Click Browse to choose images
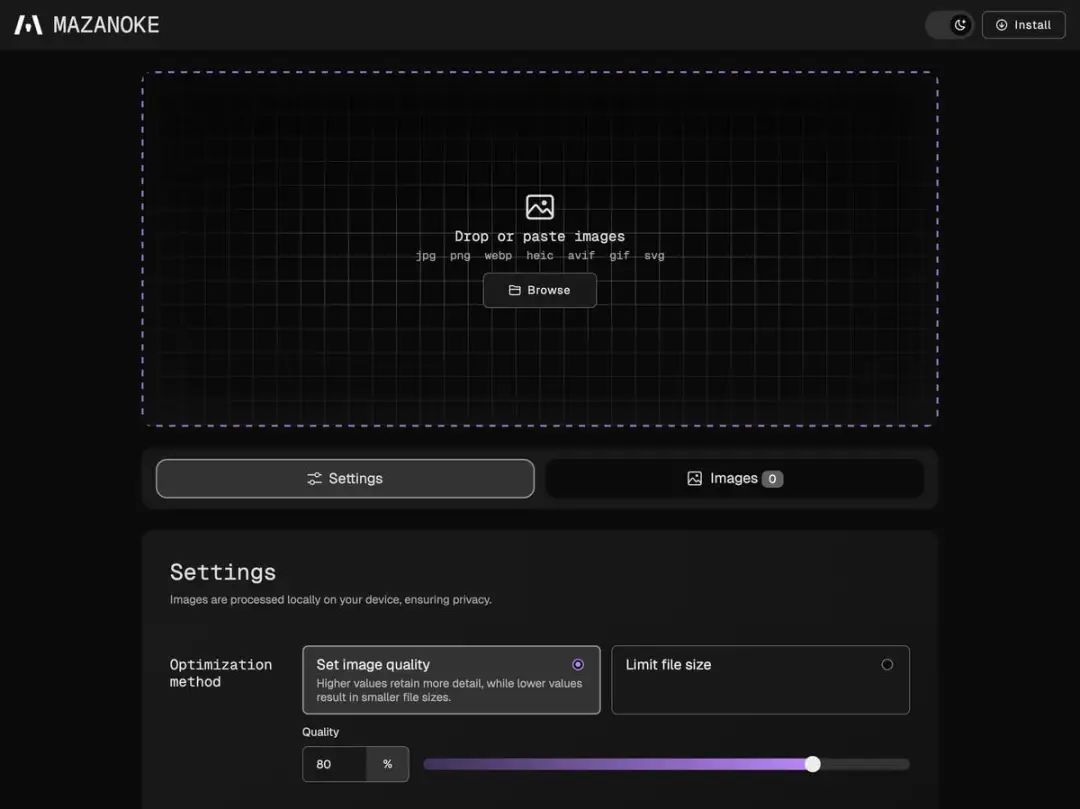Viewport: 1080px width, 809px height. click(539, 290)
